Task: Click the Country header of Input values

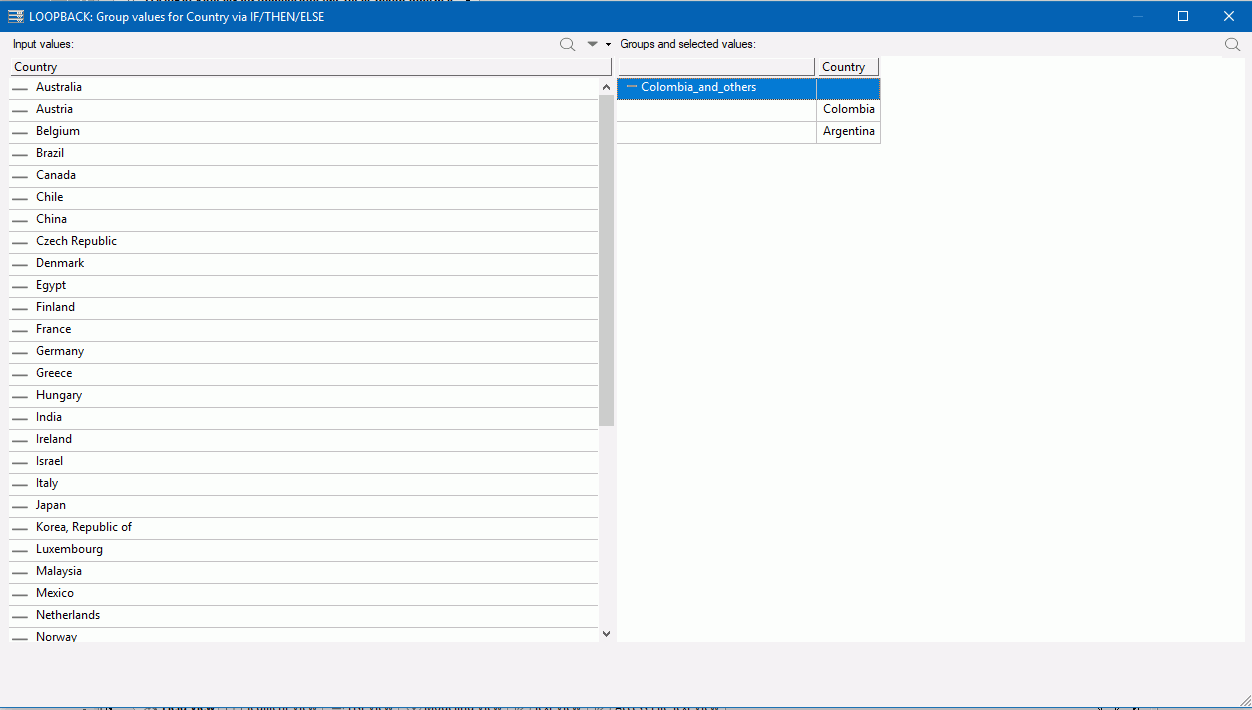Action: click(310, 67)
